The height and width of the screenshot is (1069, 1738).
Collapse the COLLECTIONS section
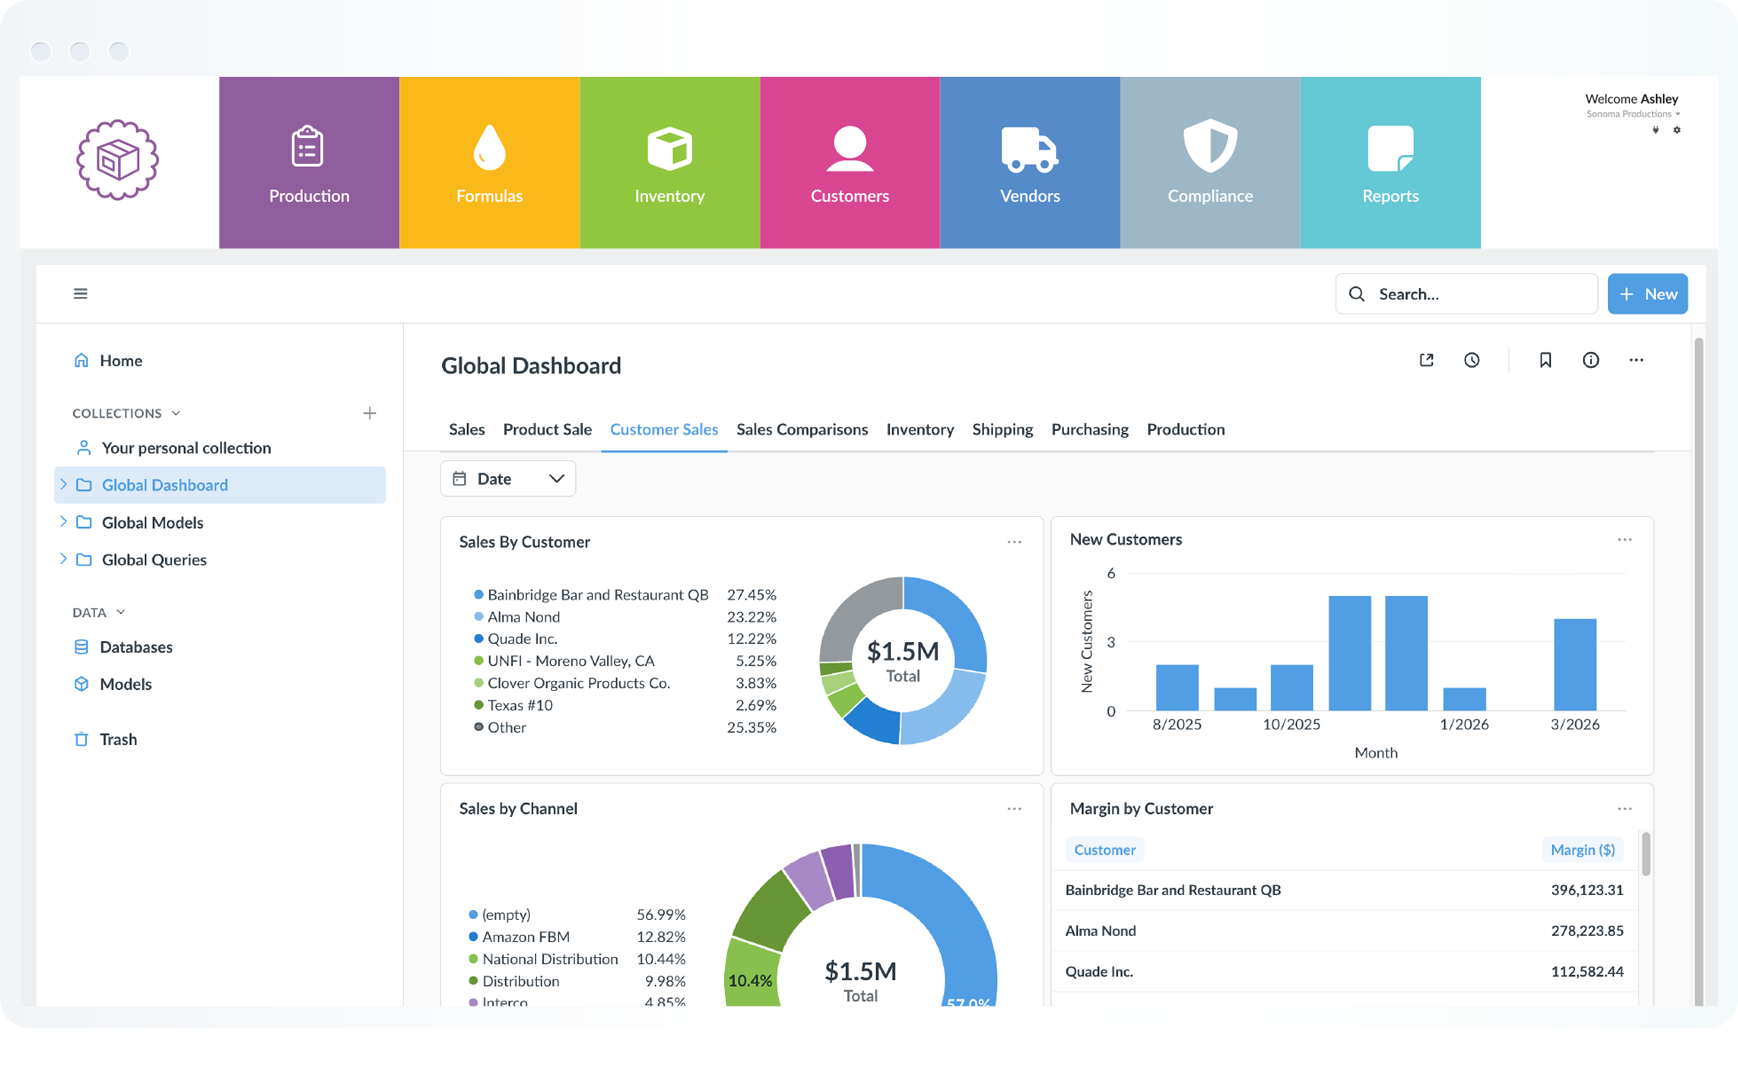(177, 412)
